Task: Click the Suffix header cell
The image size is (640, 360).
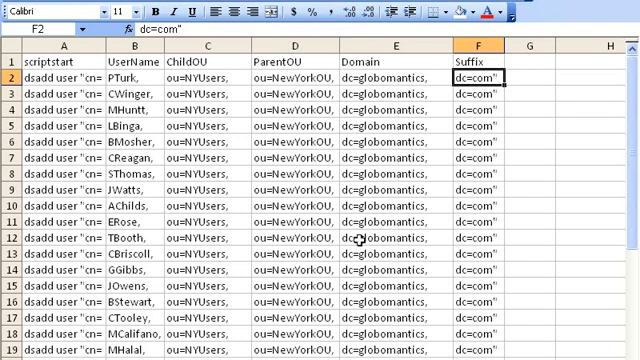Action: tap(478, 62)
